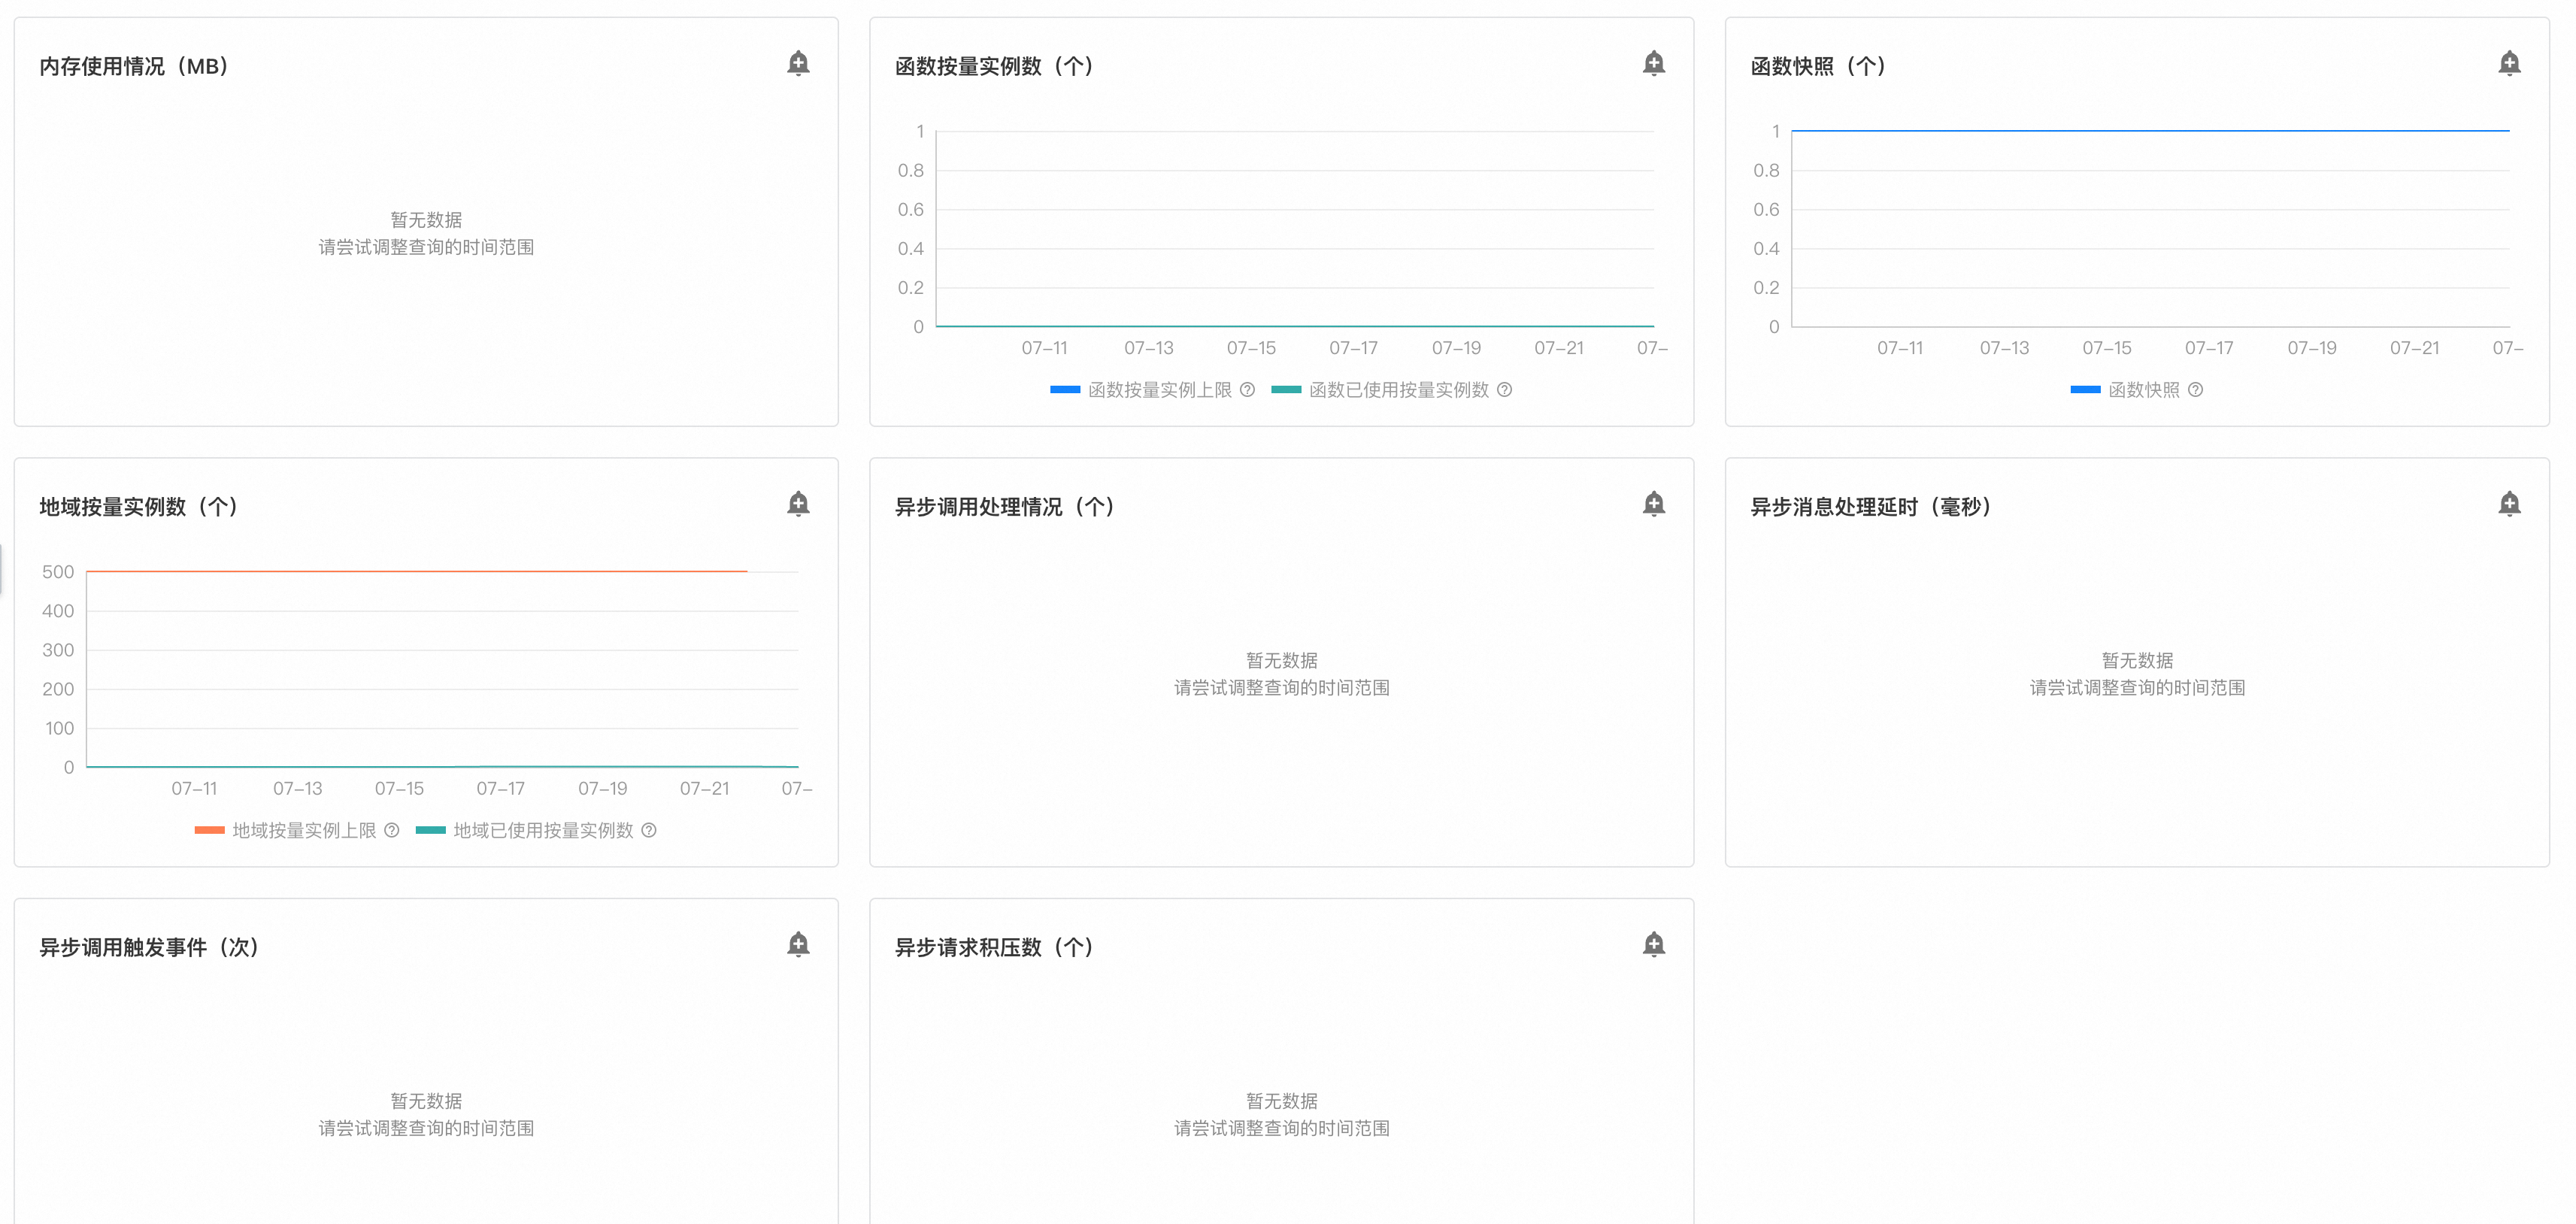Click alarm bell icon on 异步消息处理延时 card
This screenshot has height=1224, width=2576.
(2509, 504)
